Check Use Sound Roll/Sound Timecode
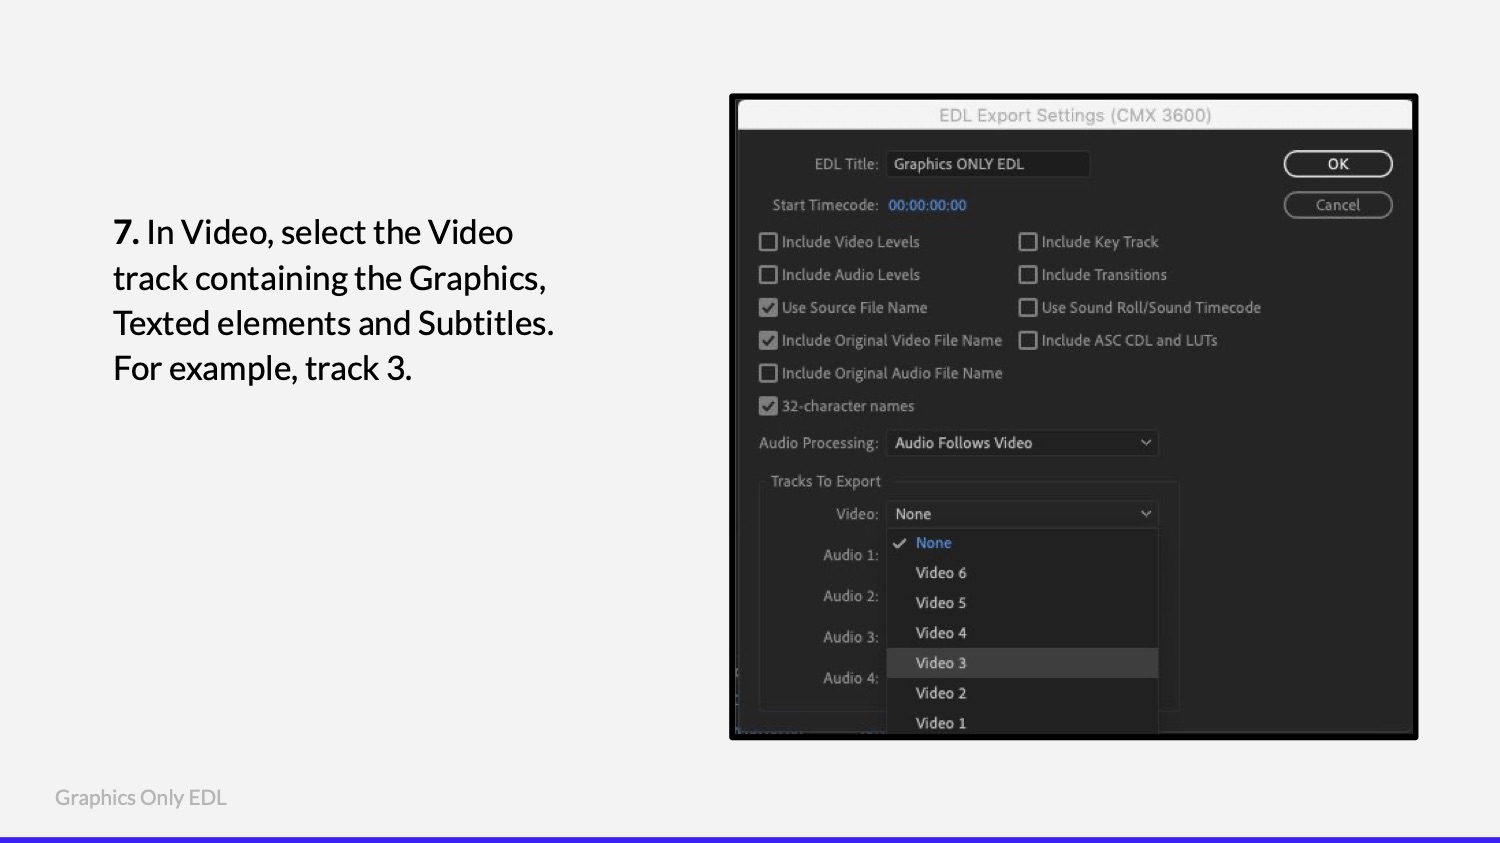 (x=1027, y=308)
